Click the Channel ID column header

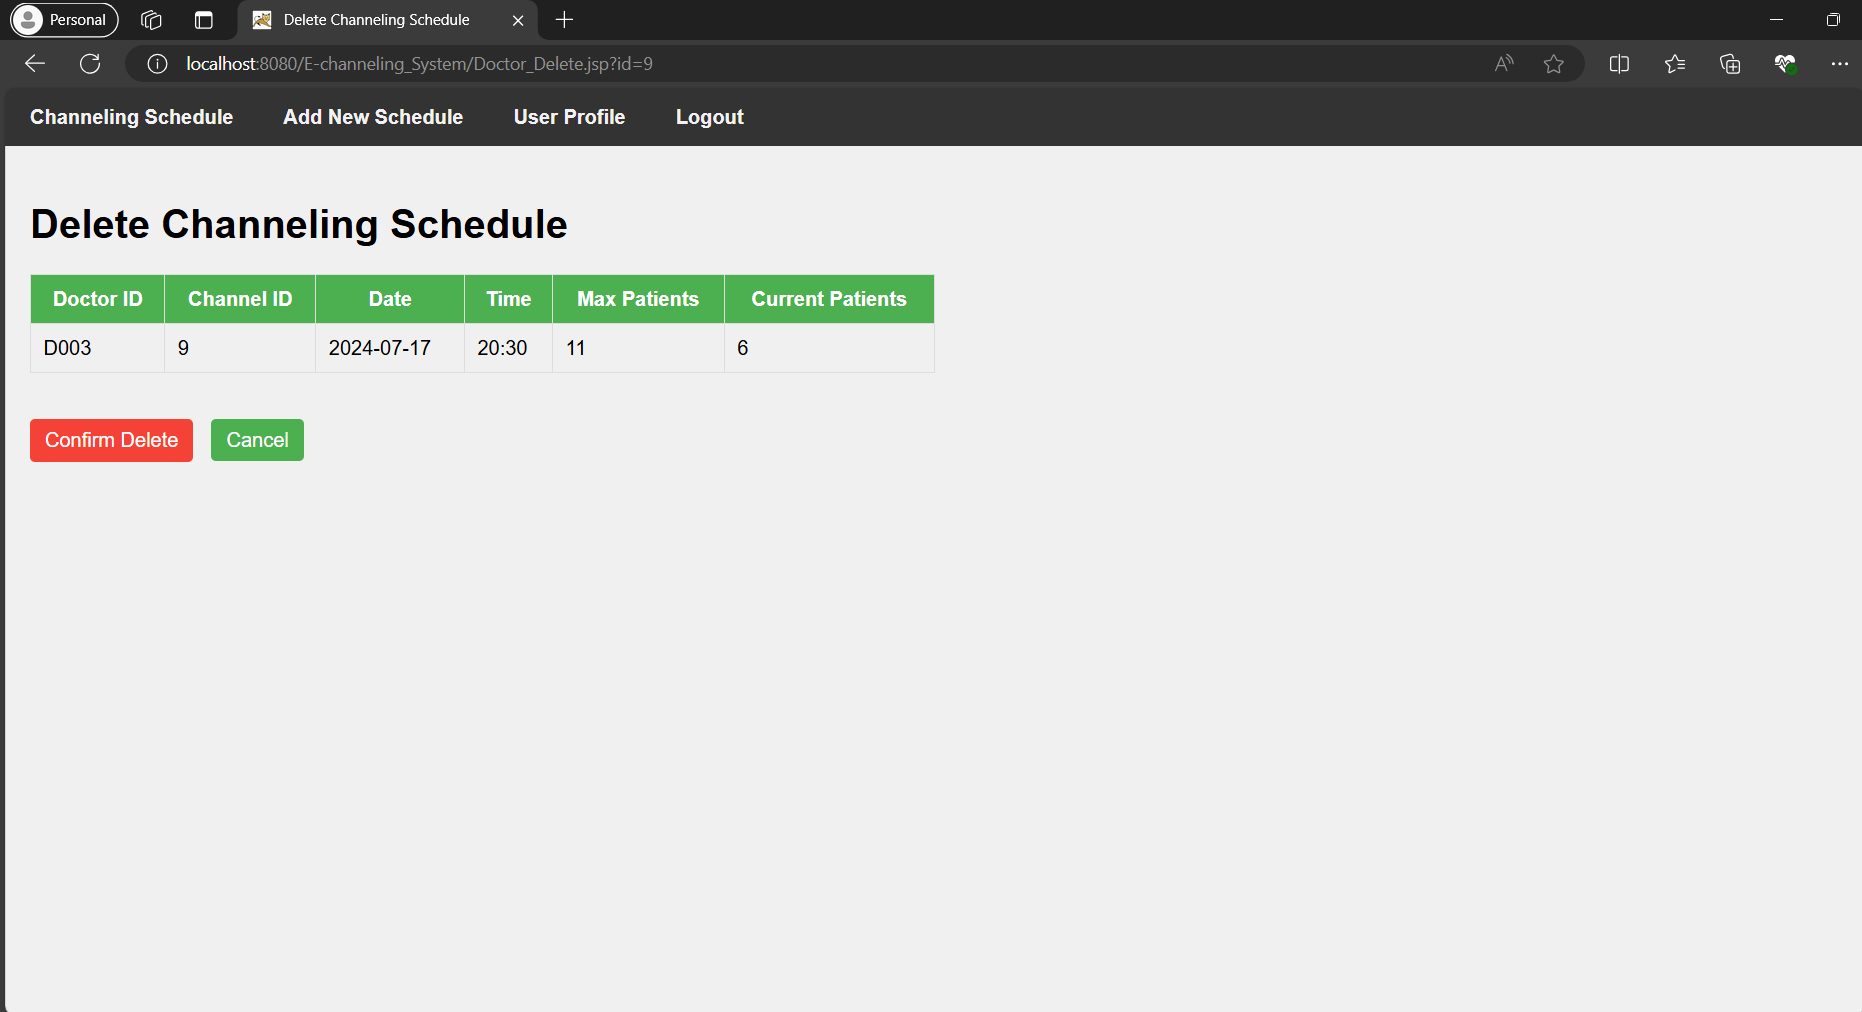pyautogui.click(x=240, y=299)
